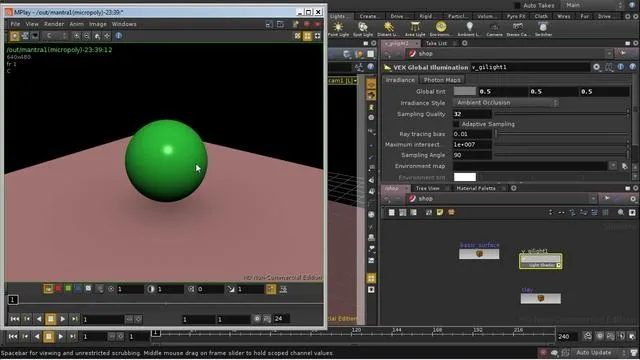Play forward on Houdini main playbar
This screenshot has width=640, height=360.
click(60, 336)
